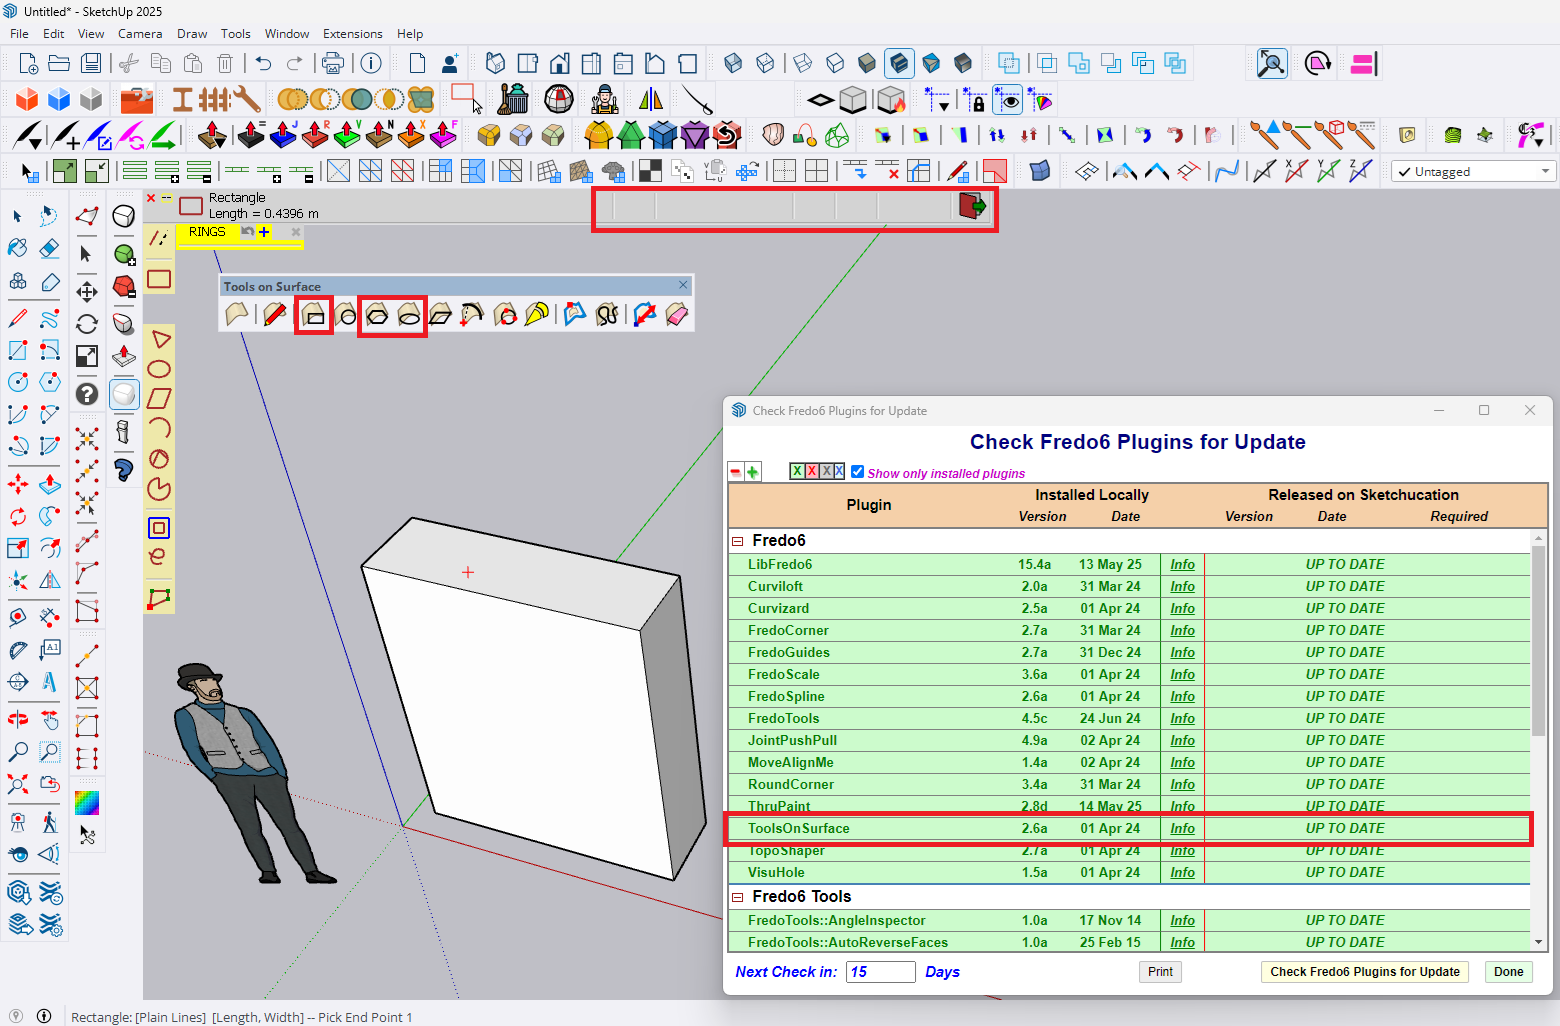Select the RINGS tab
1560x1026 pixels.
207,232
